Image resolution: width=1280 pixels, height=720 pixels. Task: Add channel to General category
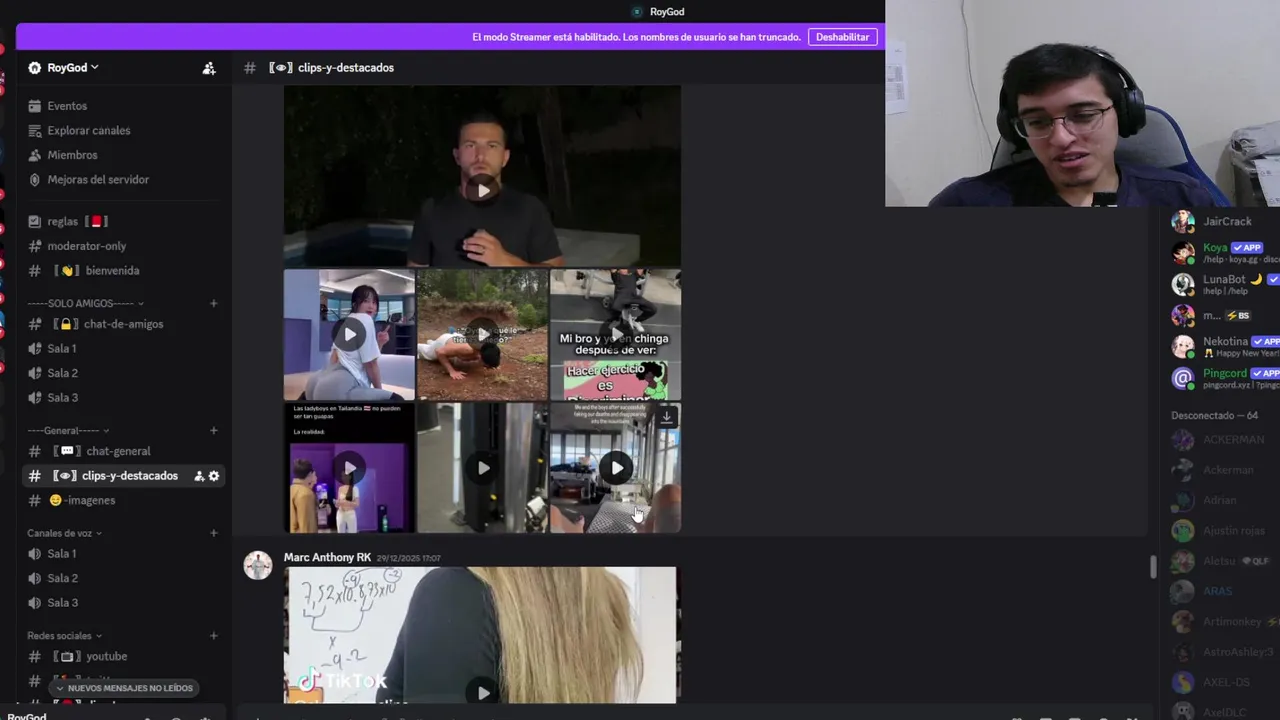tap(213, 431)
